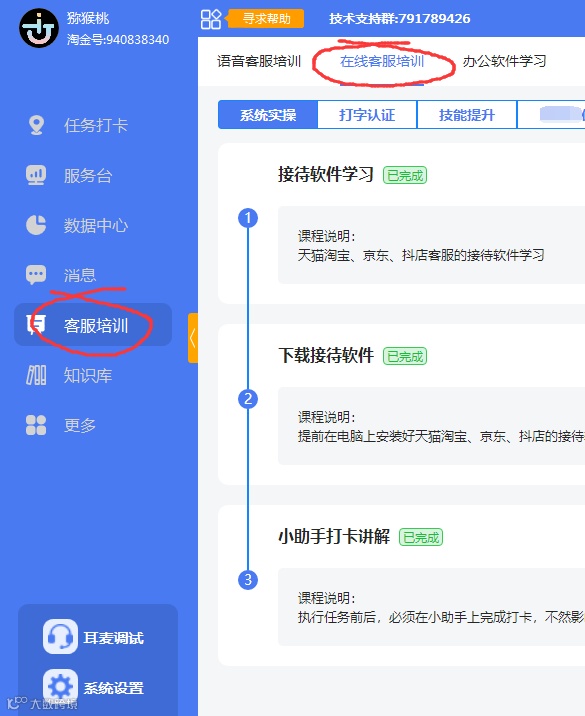Click step 2 timeline marker
The width and height of the screenshot is (585, 716).
(248, 399)
